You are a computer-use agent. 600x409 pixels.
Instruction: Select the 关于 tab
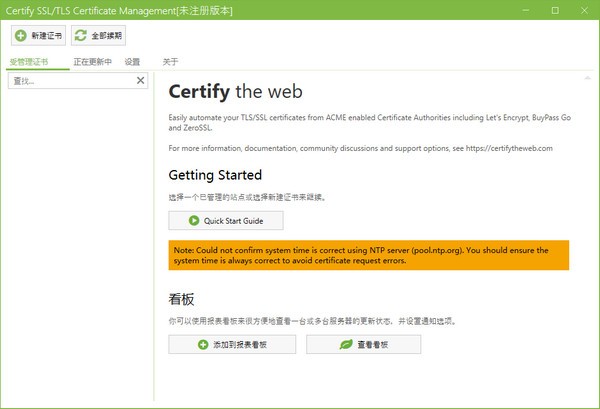tap(170, 62)
